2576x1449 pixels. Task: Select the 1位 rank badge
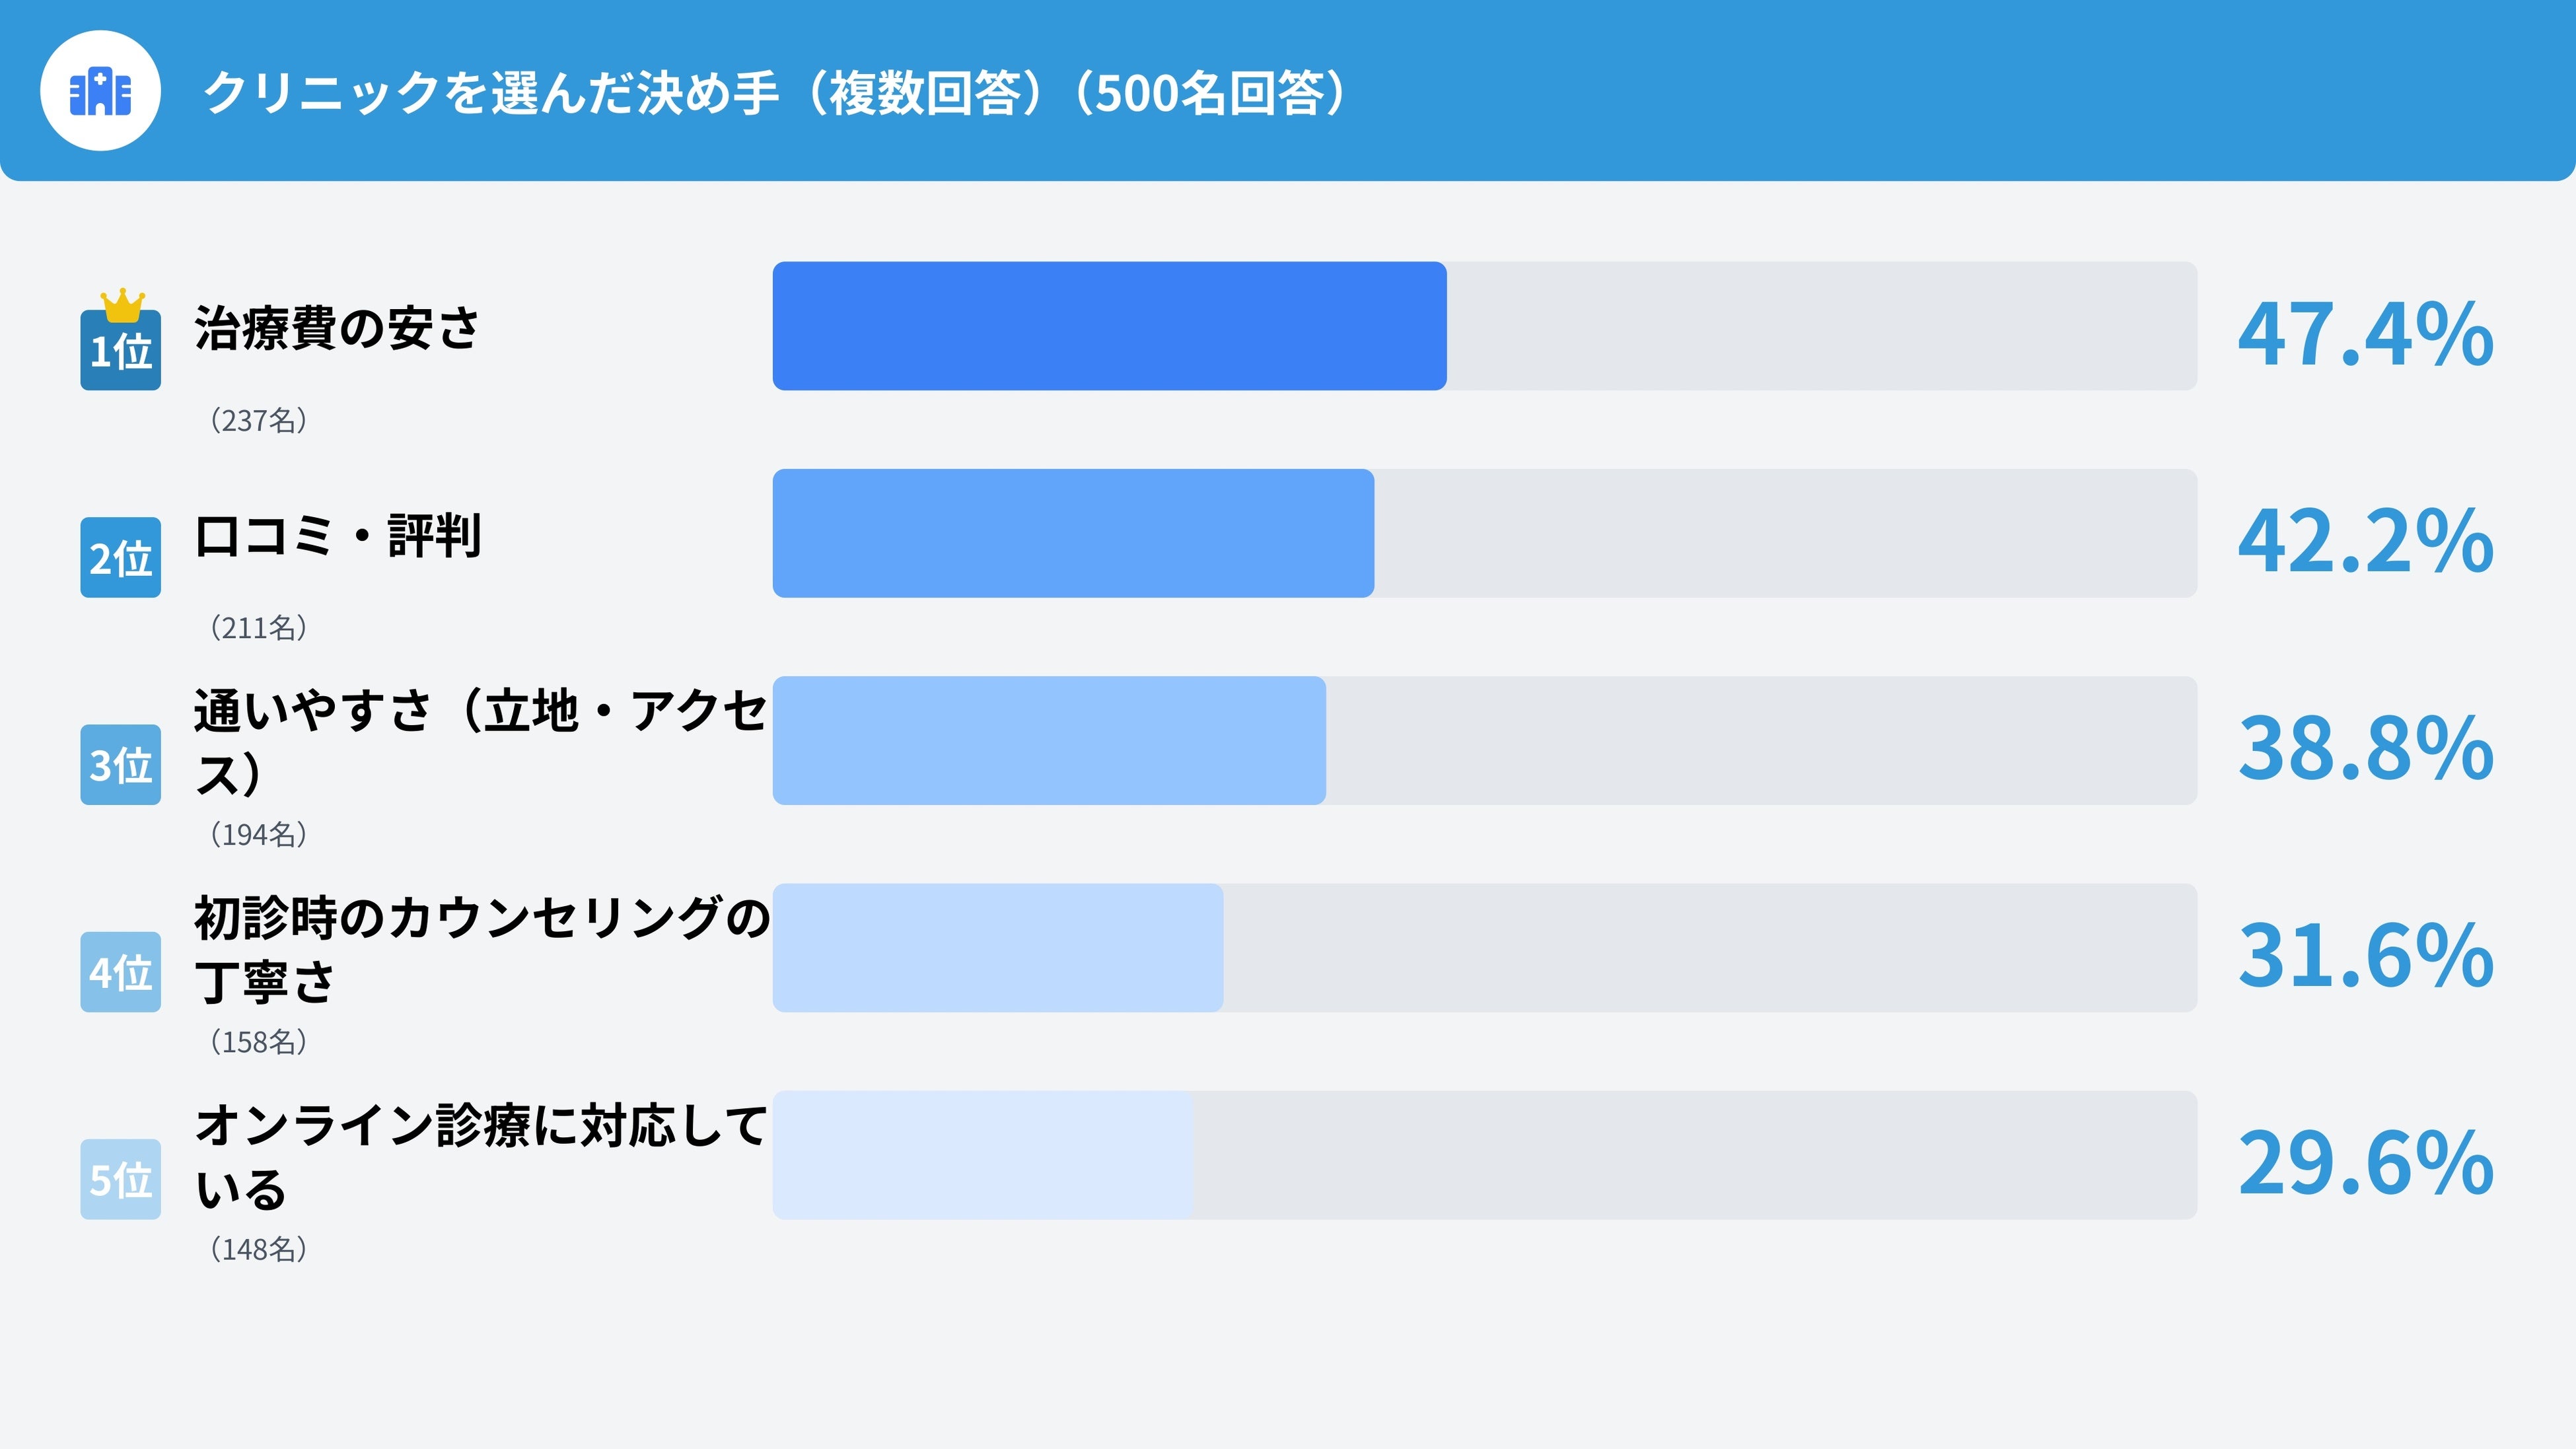(121, 351)
